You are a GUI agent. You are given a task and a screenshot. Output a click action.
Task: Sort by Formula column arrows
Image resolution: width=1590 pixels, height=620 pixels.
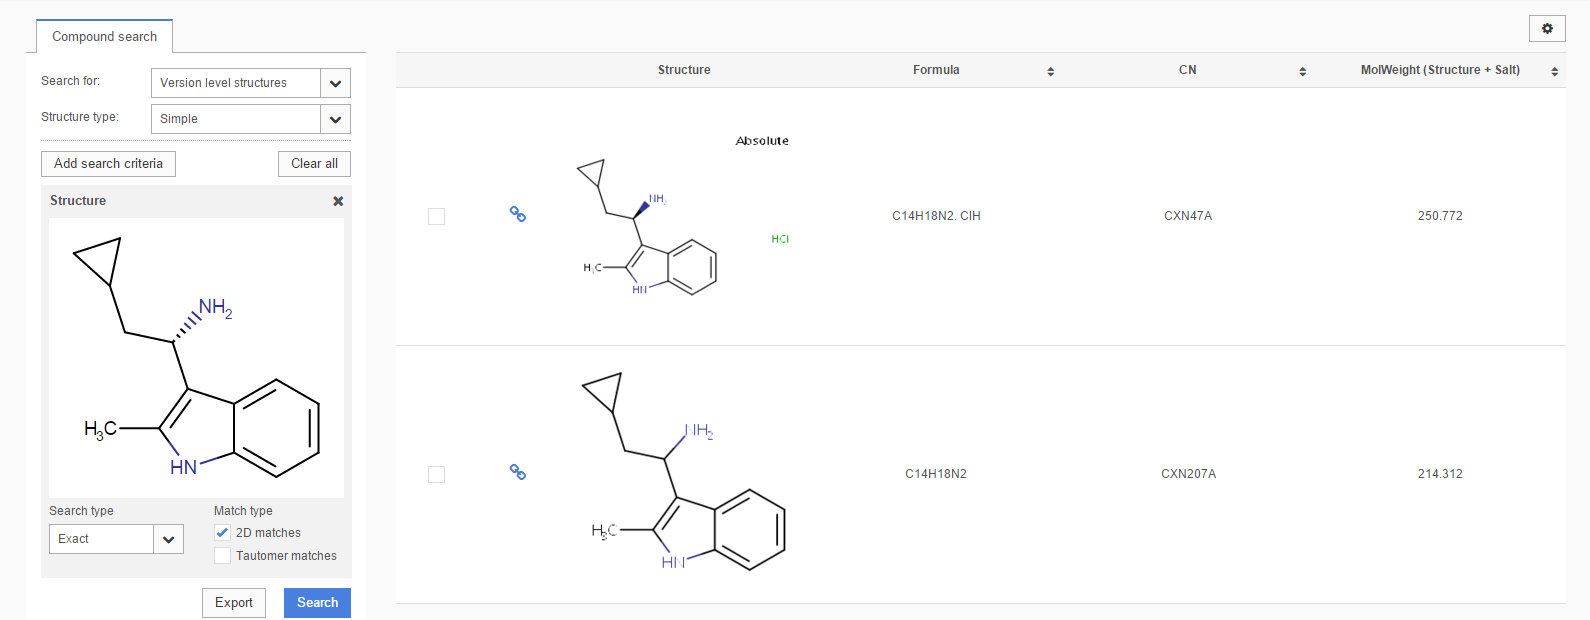1050,71
